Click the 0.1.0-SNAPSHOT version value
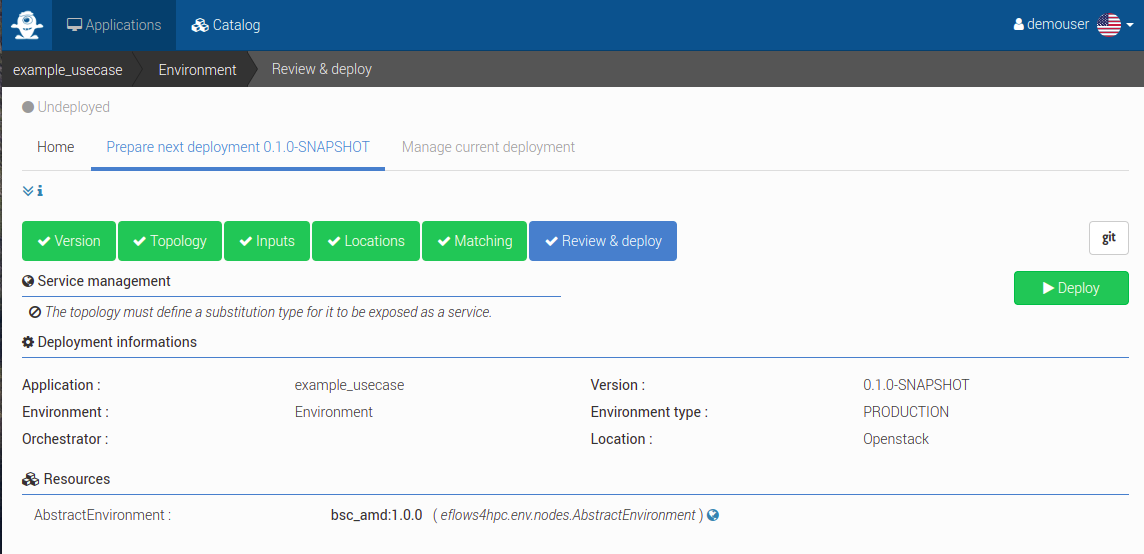Viewport: 1144px width, 554px height. (916, 385)
